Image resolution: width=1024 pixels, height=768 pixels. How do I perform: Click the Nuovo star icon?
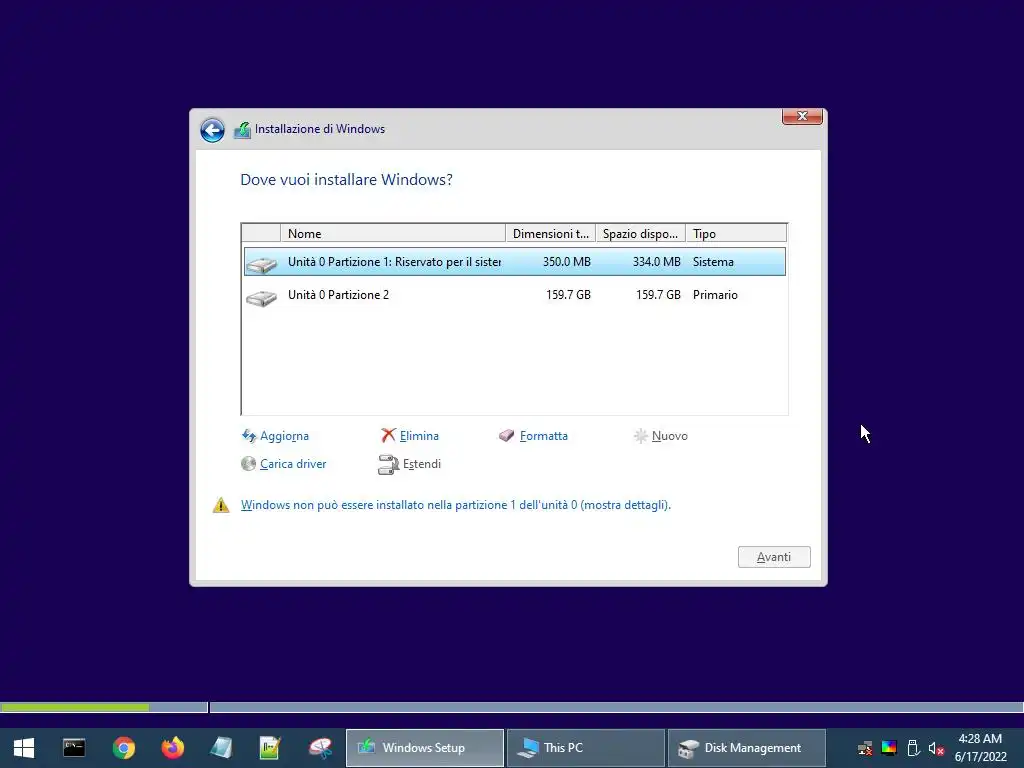point(641,436)
